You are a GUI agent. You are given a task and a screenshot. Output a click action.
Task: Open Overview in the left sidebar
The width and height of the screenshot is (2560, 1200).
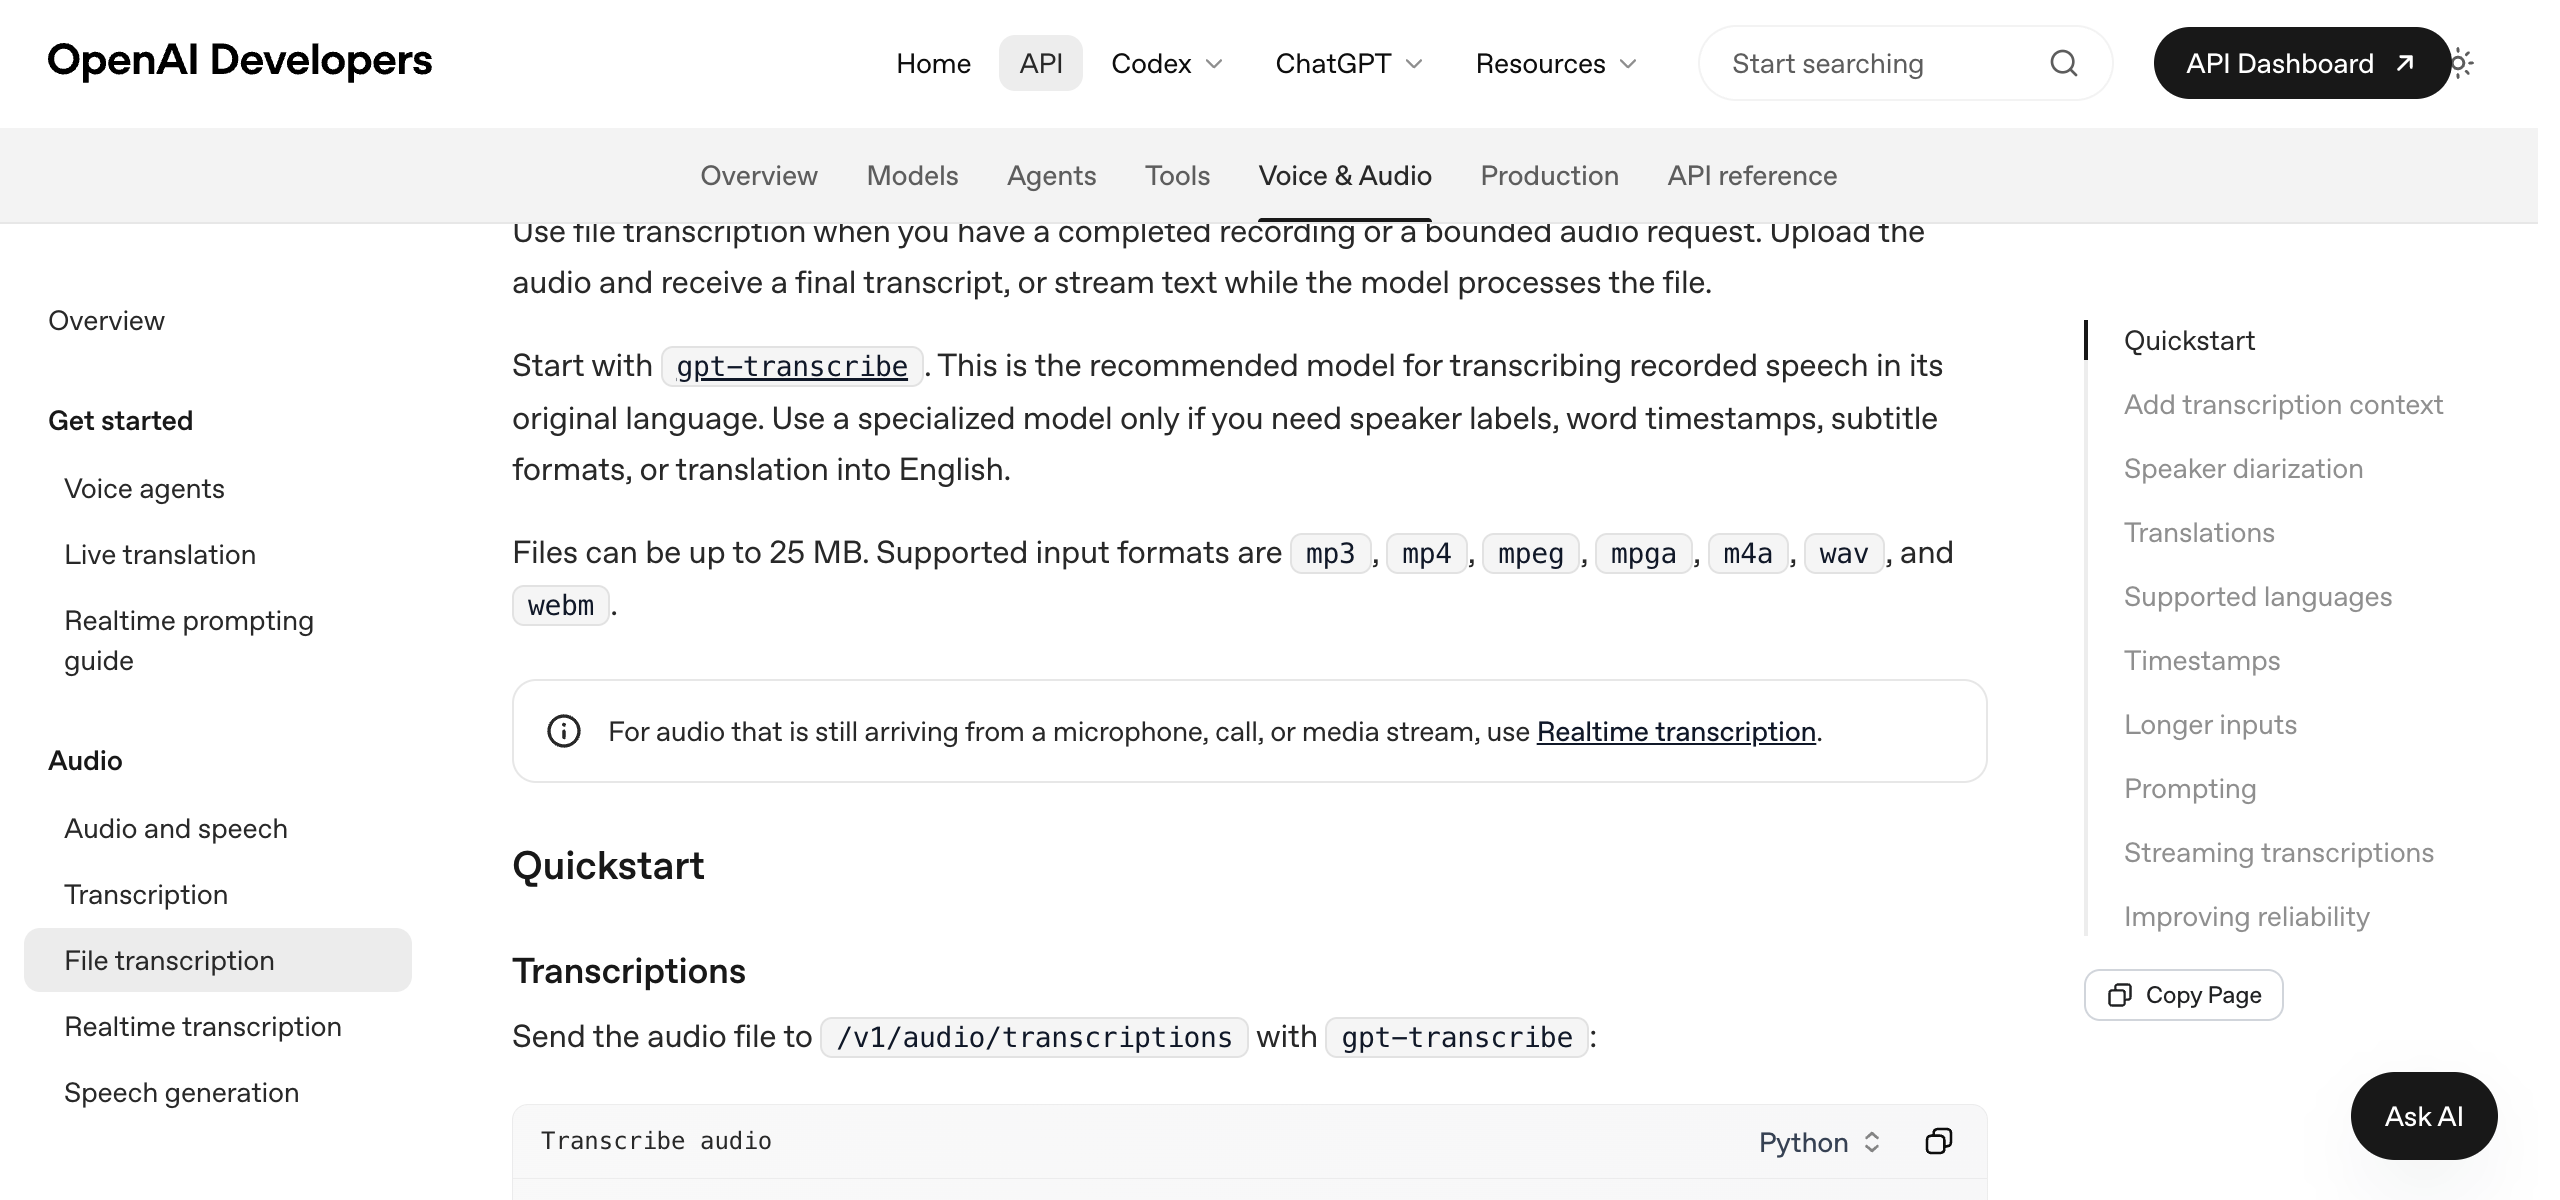[x=106, y=320]
